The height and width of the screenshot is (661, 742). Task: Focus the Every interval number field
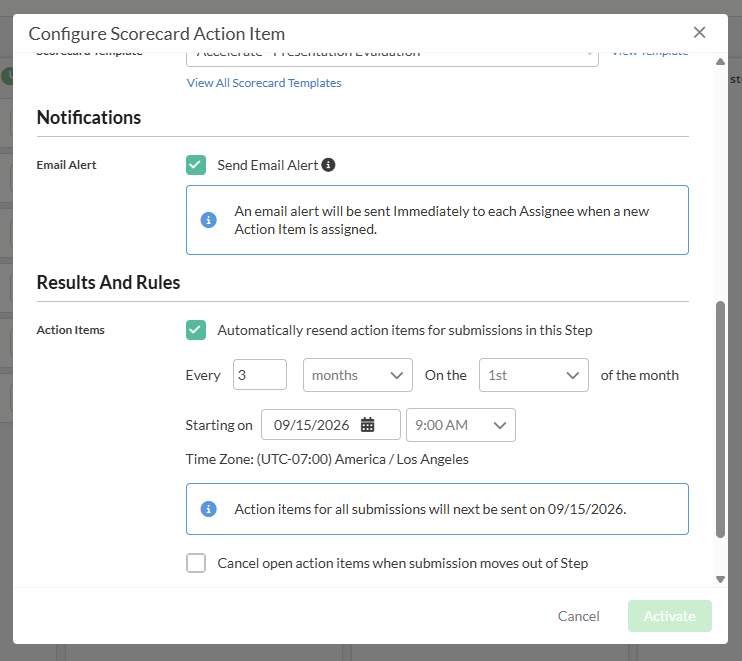[x=260, y=375]
